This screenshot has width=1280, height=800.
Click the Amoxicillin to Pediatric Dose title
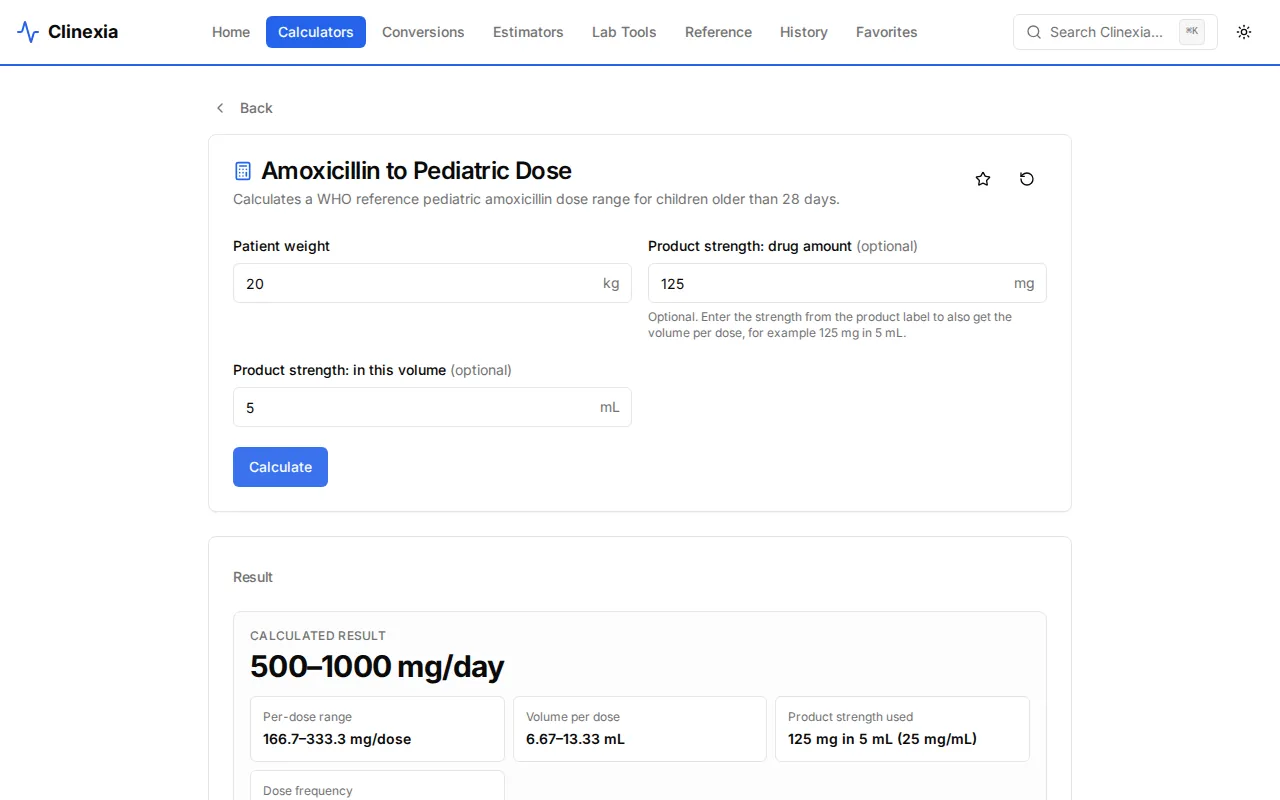tap(416, 171)
